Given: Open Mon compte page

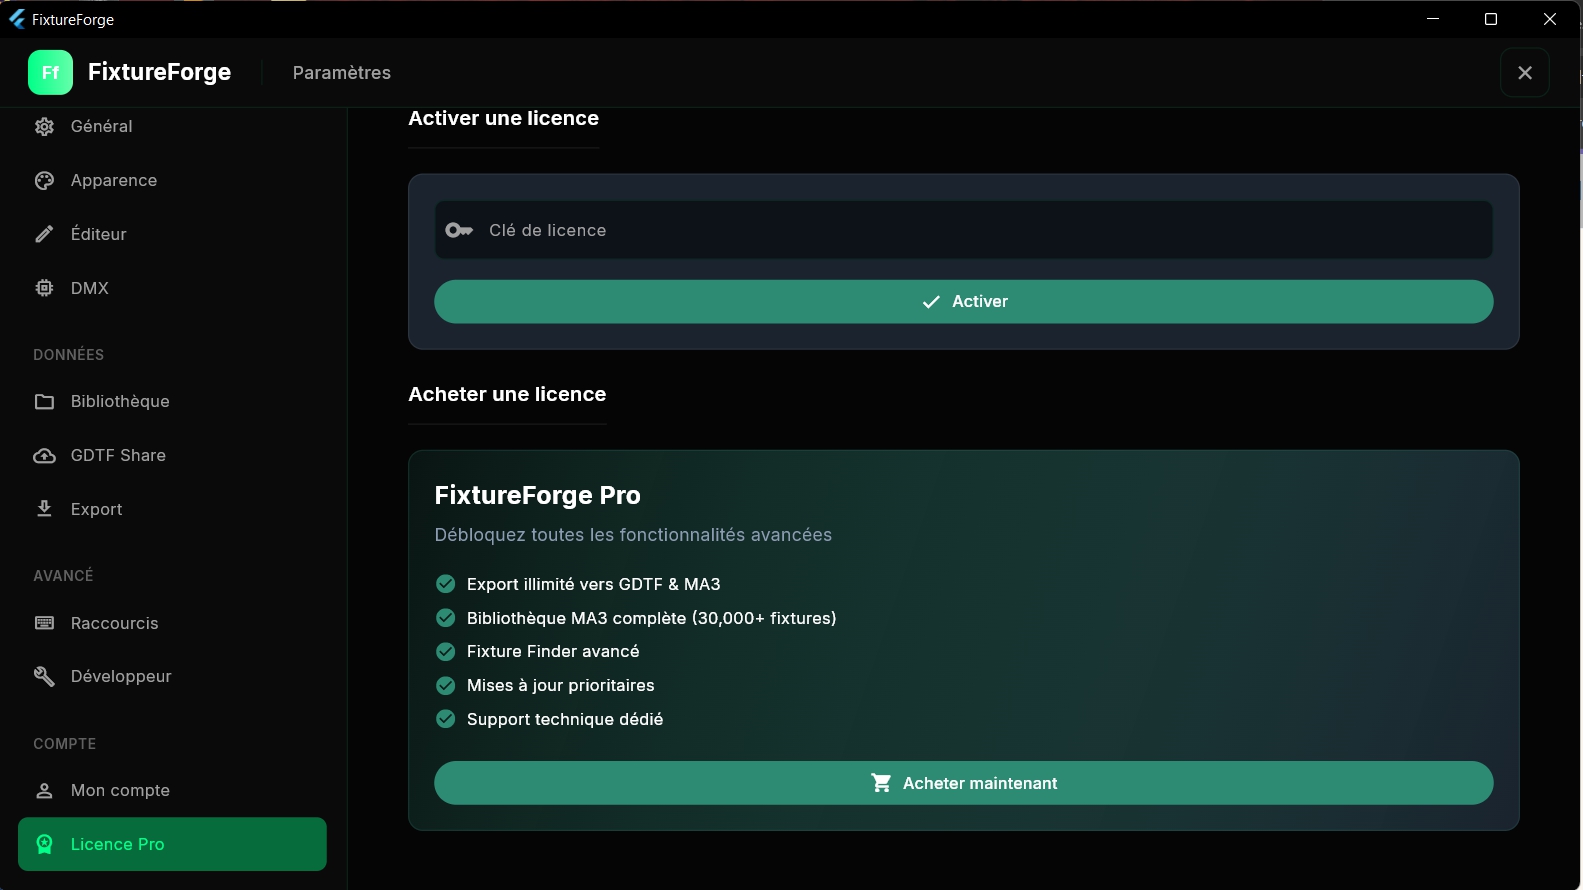Looking at the screenshot, I should point(172,790).
